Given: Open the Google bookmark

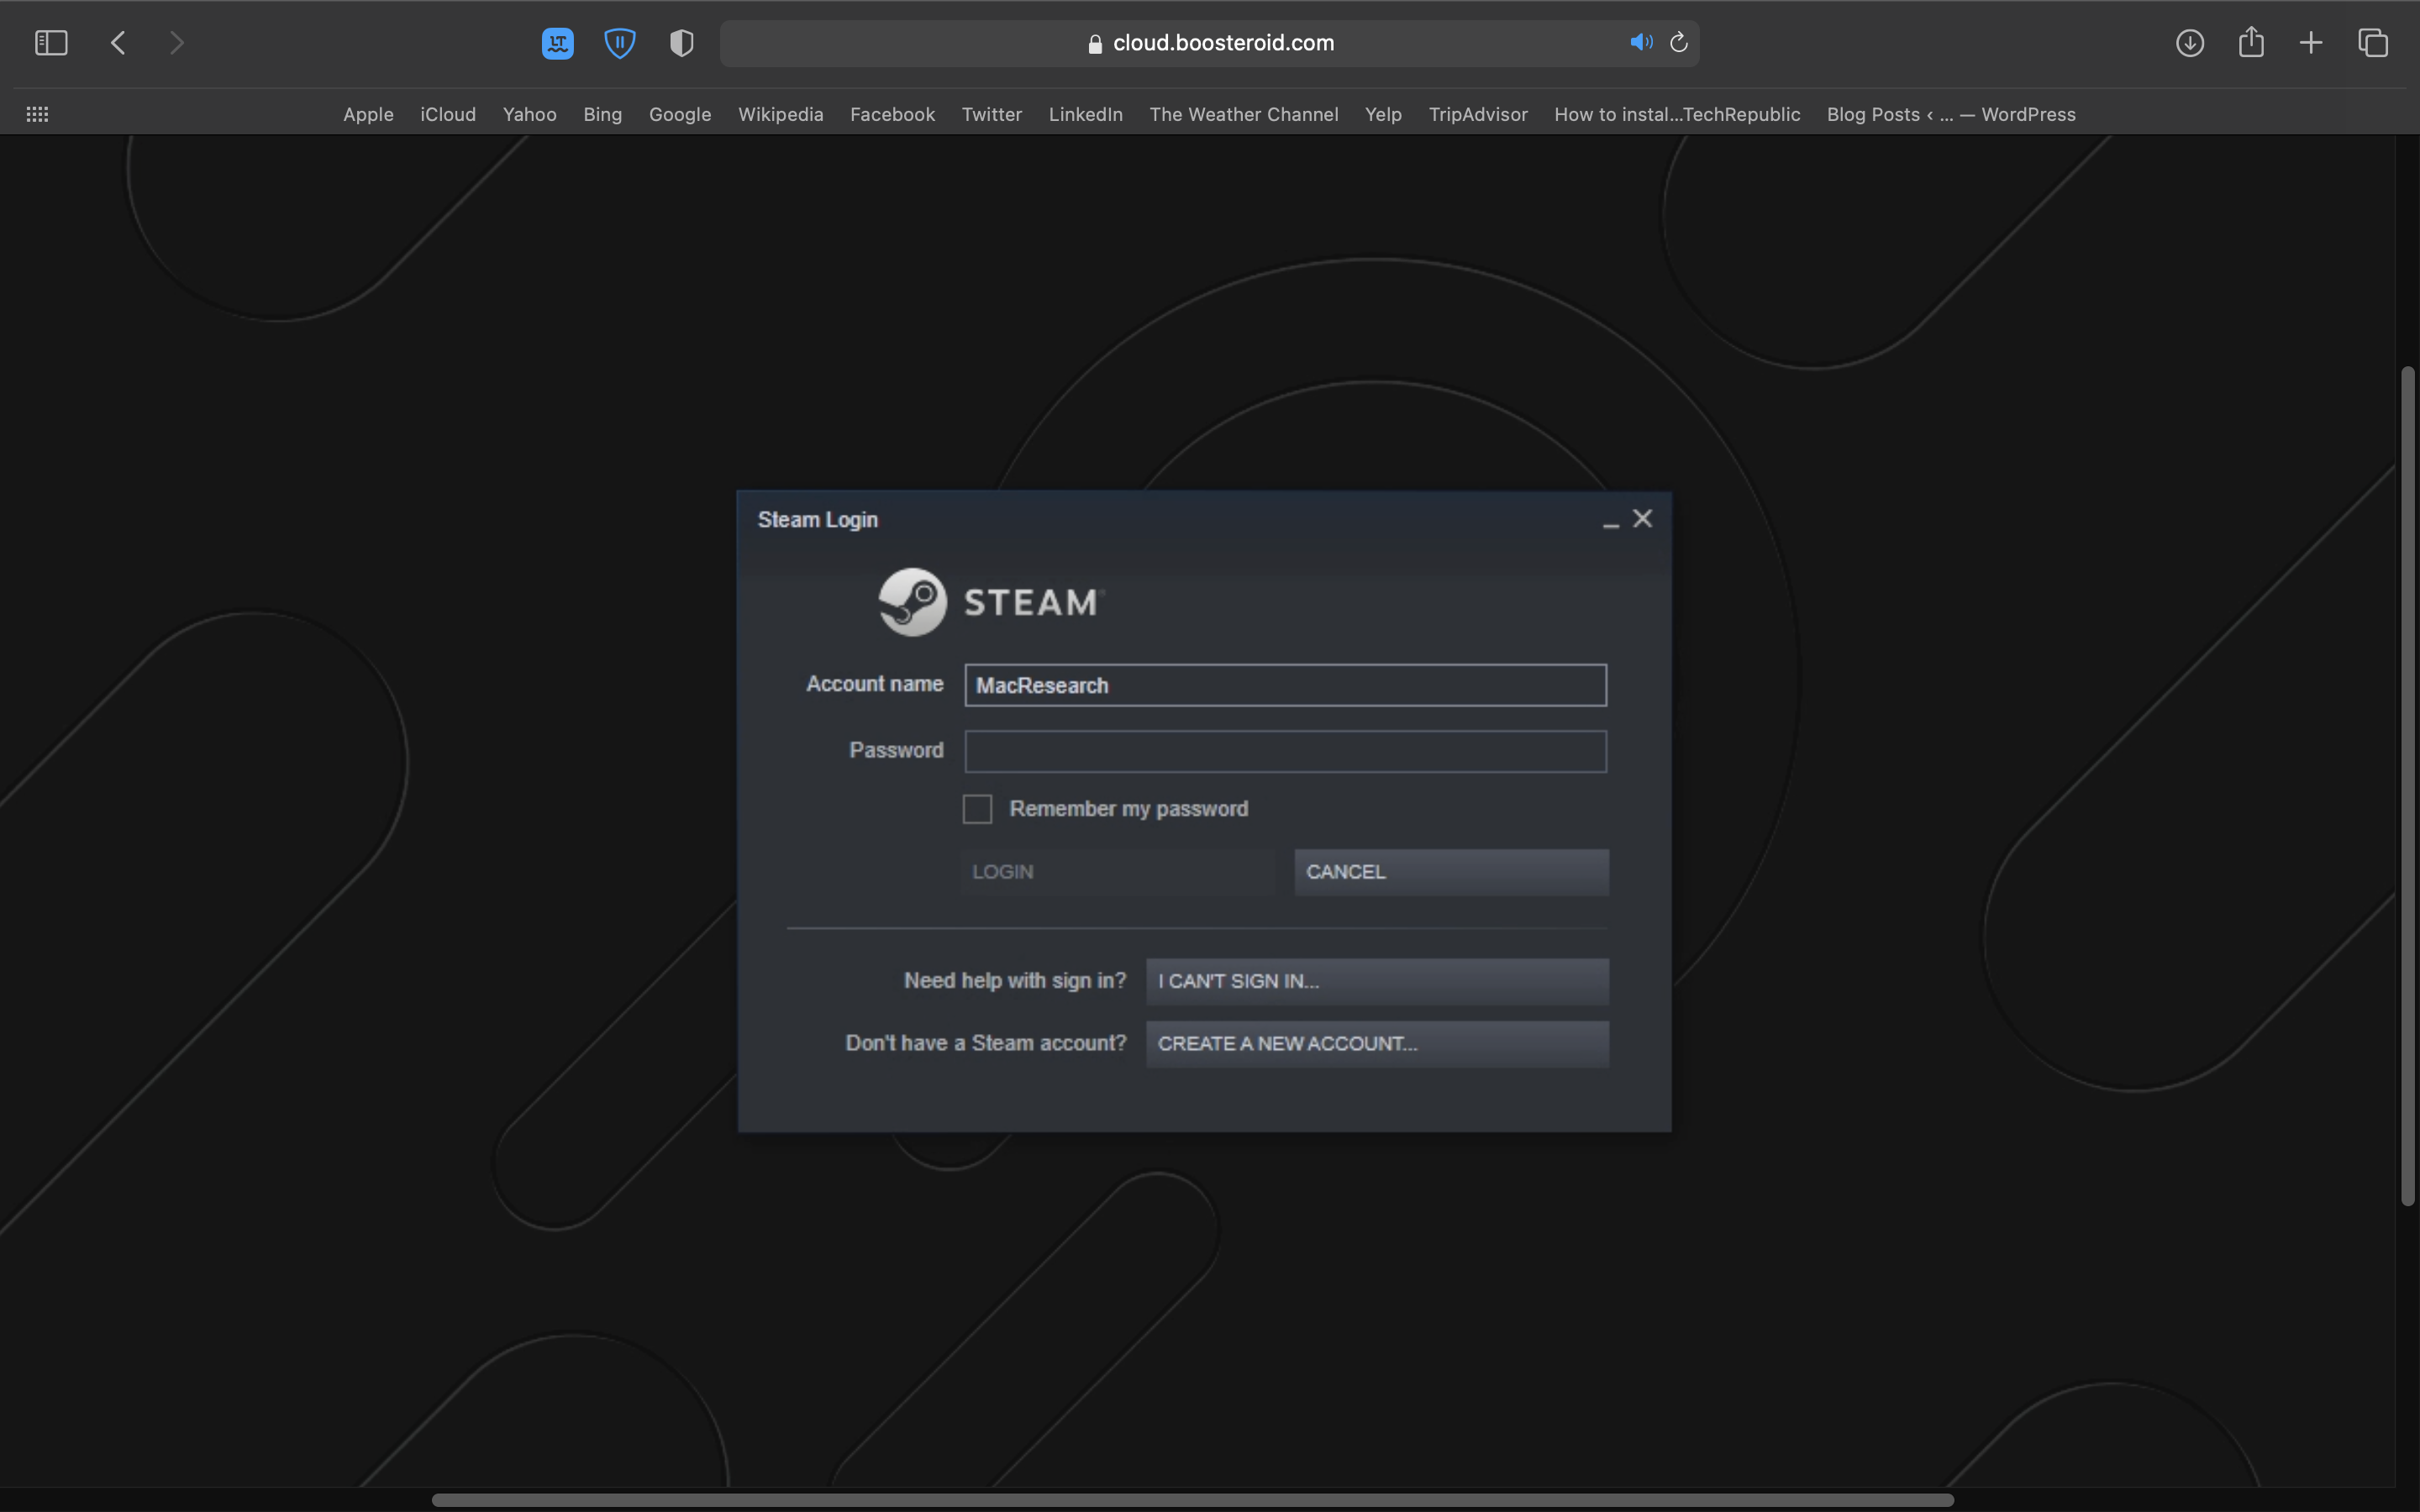Looking at the screenshot, I should 680,114.
